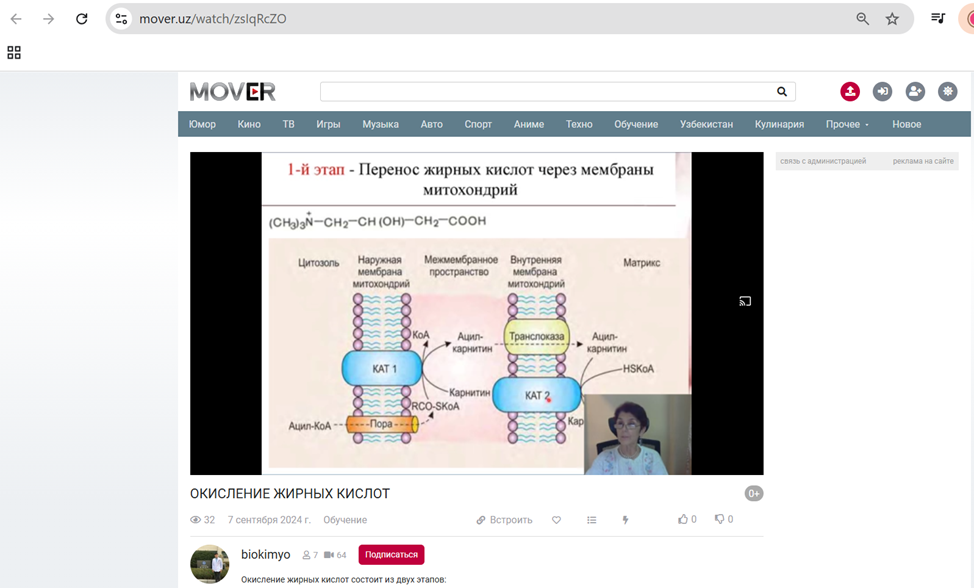Click the register user icon
The height and width of the screenshot is (588, 974).
915,92
